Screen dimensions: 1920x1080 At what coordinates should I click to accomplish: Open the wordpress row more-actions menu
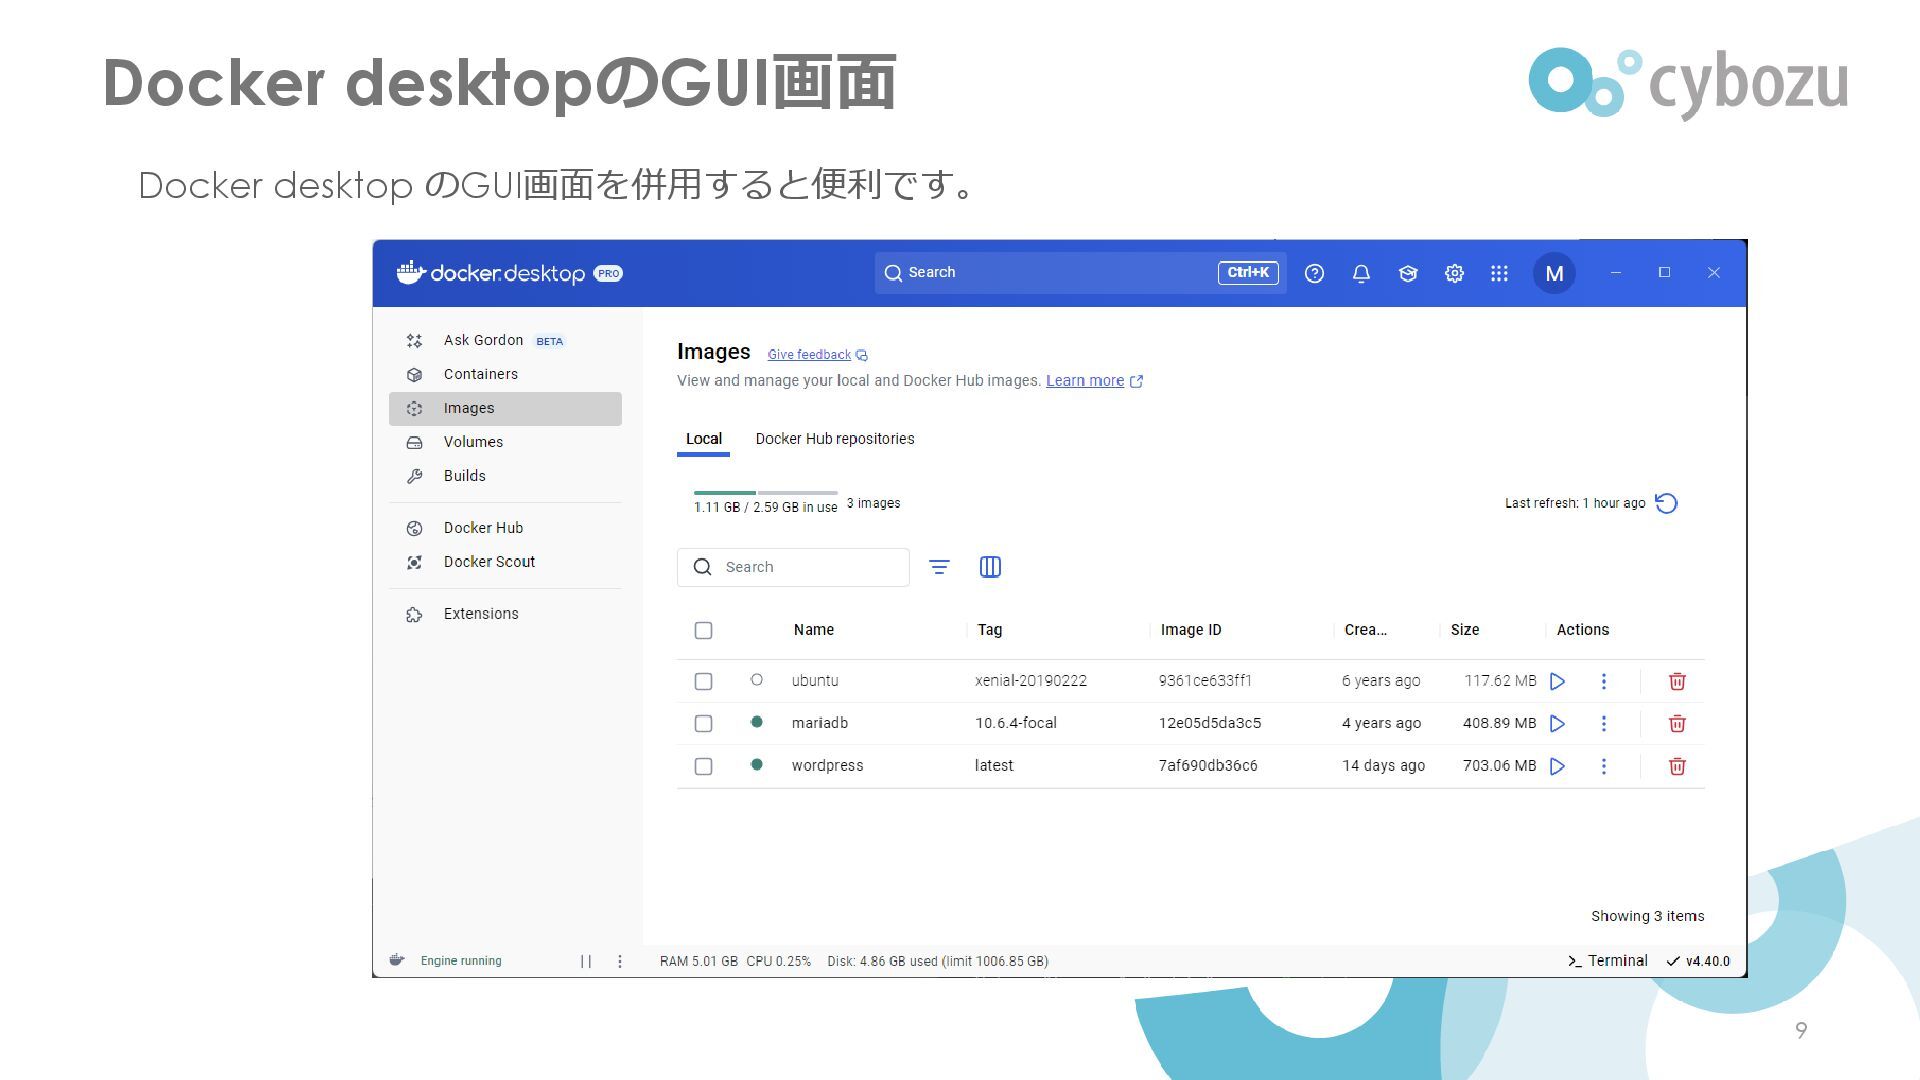click(1604, 766)
